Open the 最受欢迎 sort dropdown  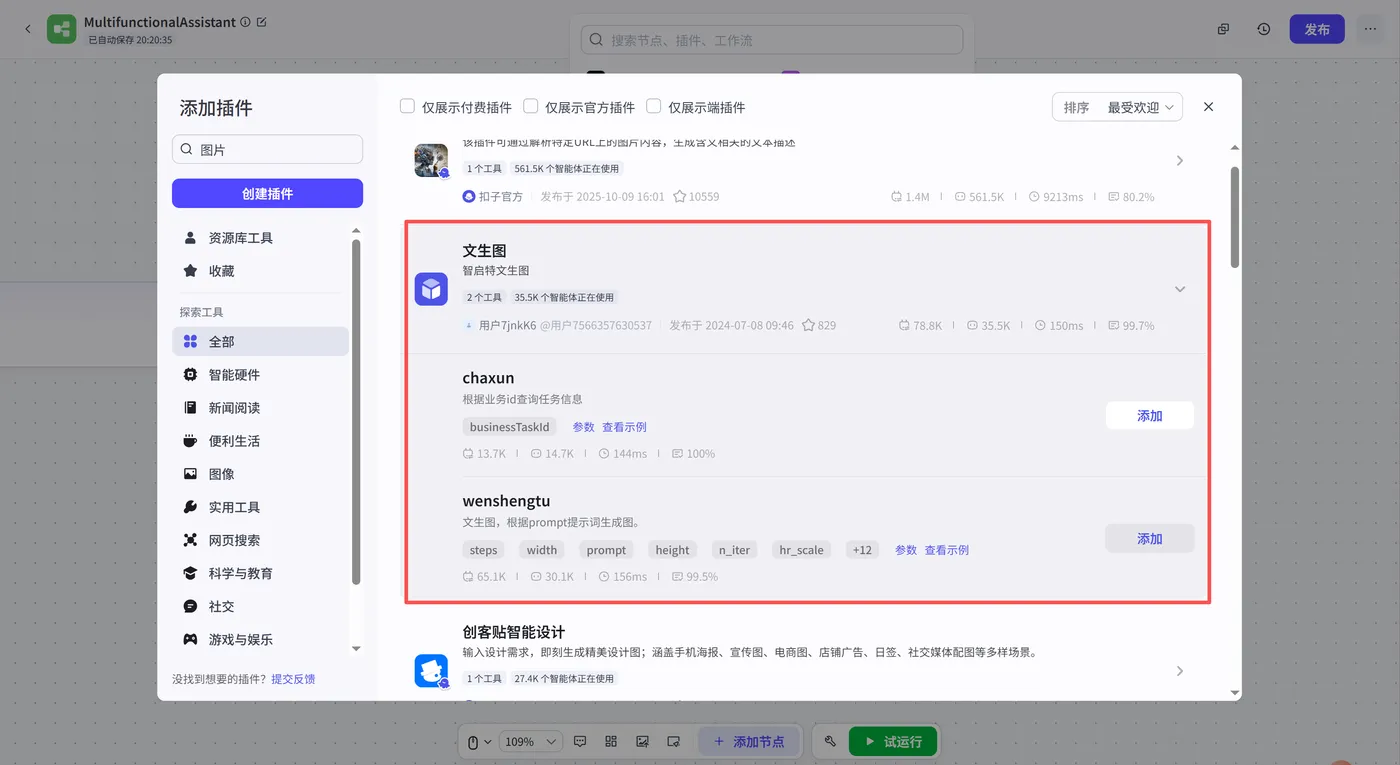coord(1138,106)
